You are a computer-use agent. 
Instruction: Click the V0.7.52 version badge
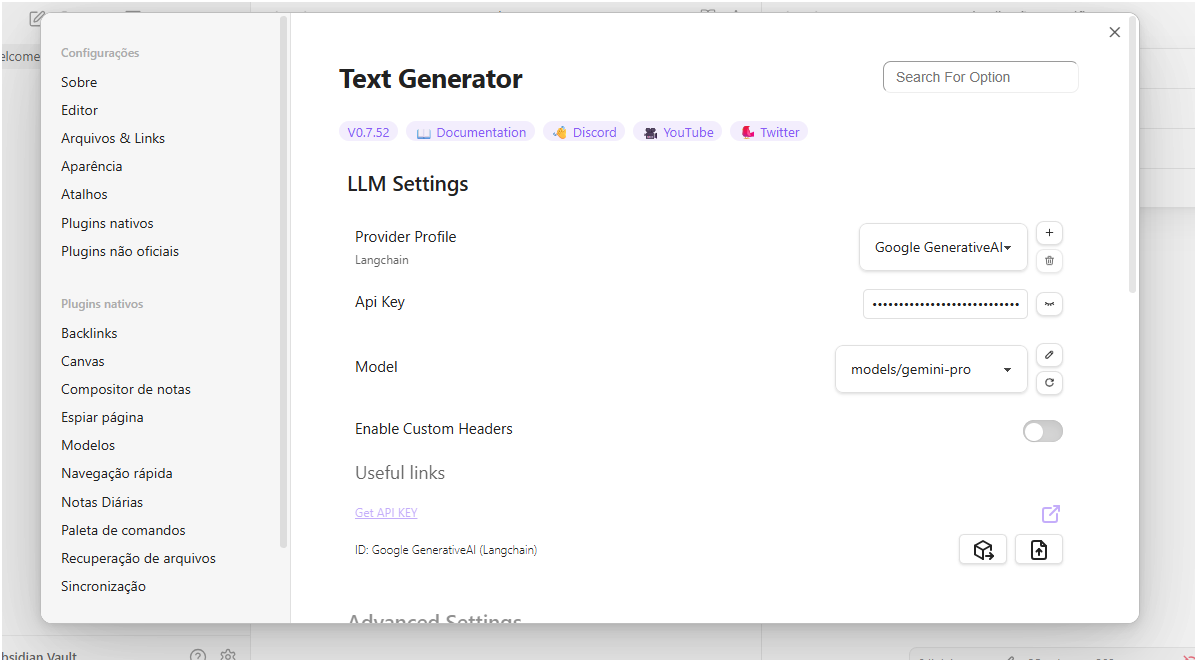pos(368,132)
